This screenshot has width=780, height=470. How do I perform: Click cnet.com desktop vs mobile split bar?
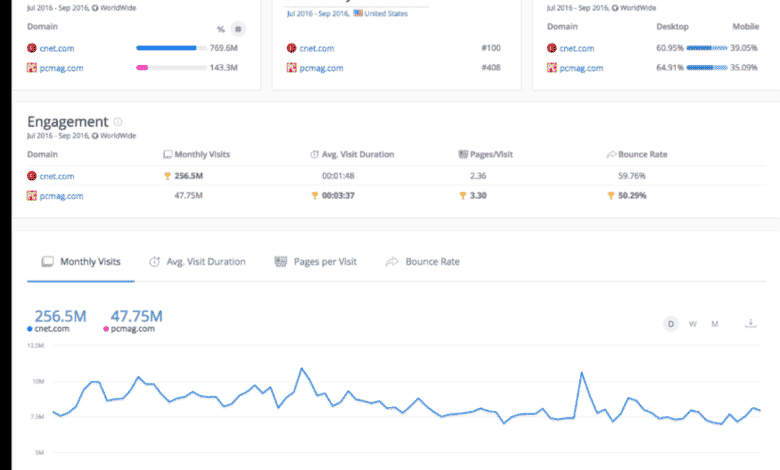click(x=707, y=48)
